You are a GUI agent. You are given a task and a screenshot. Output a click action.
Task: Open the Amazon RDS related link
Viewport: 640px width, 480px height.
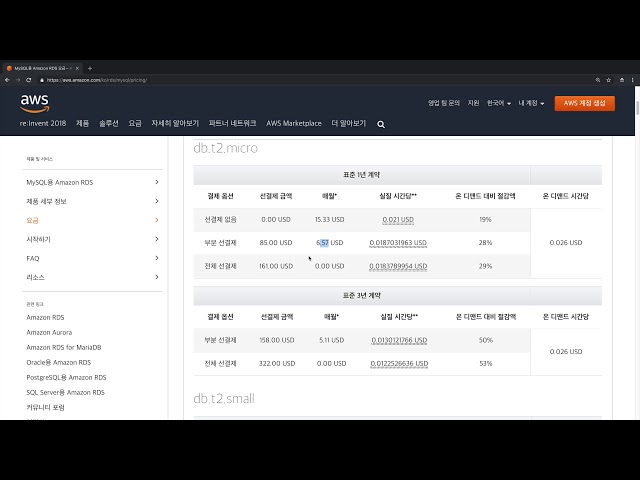pos(45,318)
